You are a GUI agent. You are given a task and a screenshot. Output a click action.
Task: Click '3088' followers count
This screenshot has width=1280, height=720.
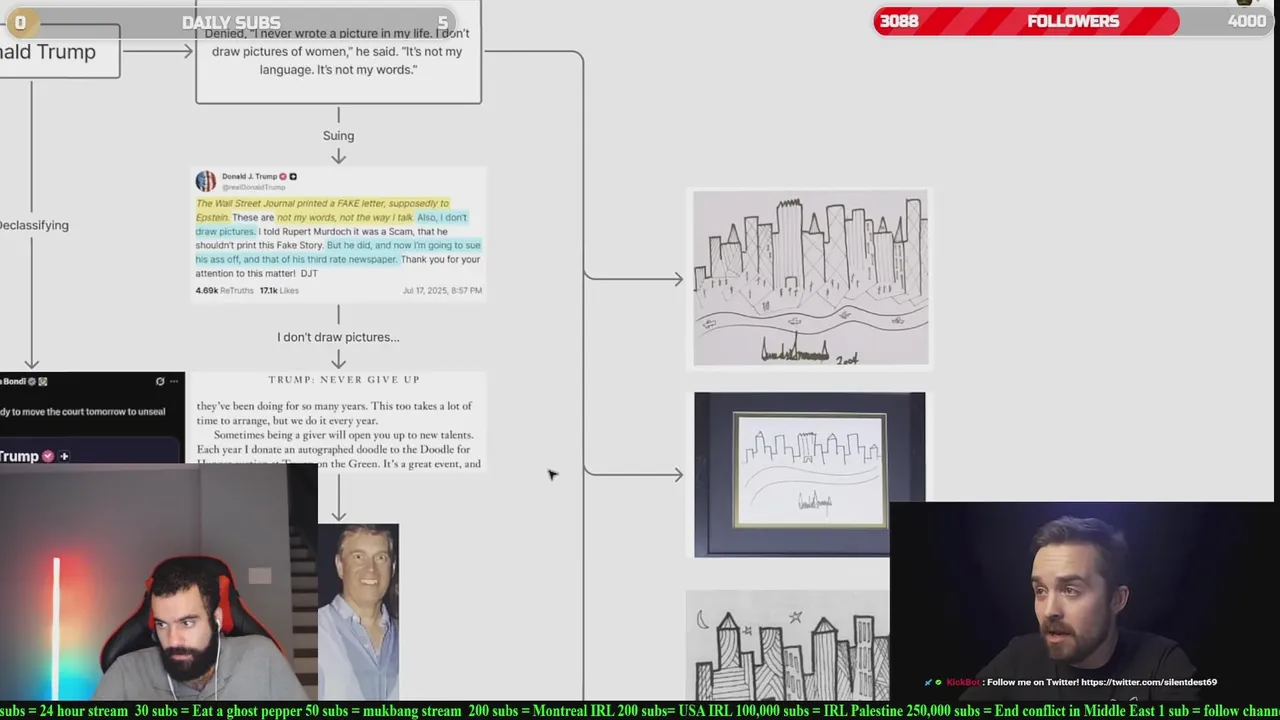point(899,21)
